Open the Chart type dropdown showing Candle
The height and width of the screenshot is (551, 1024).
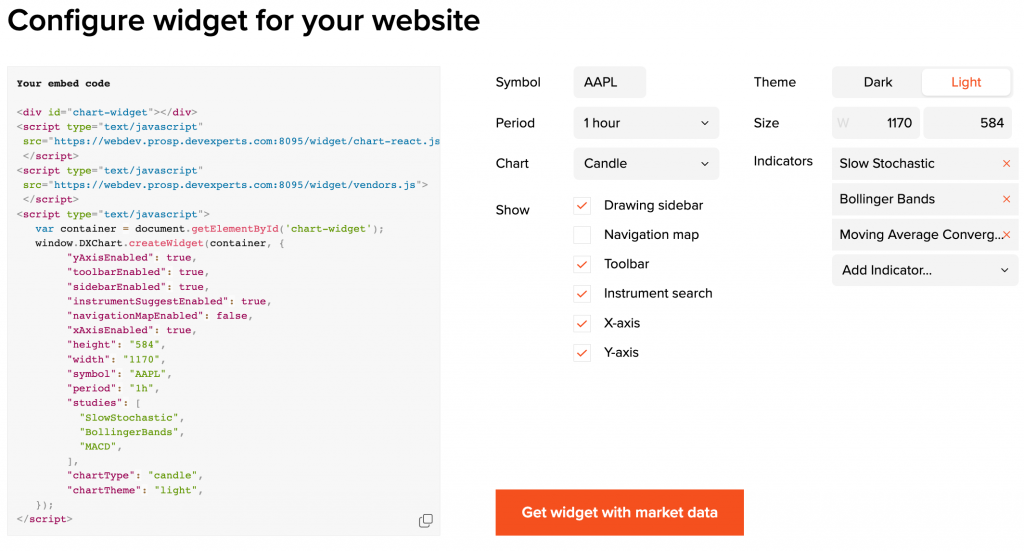646,163
